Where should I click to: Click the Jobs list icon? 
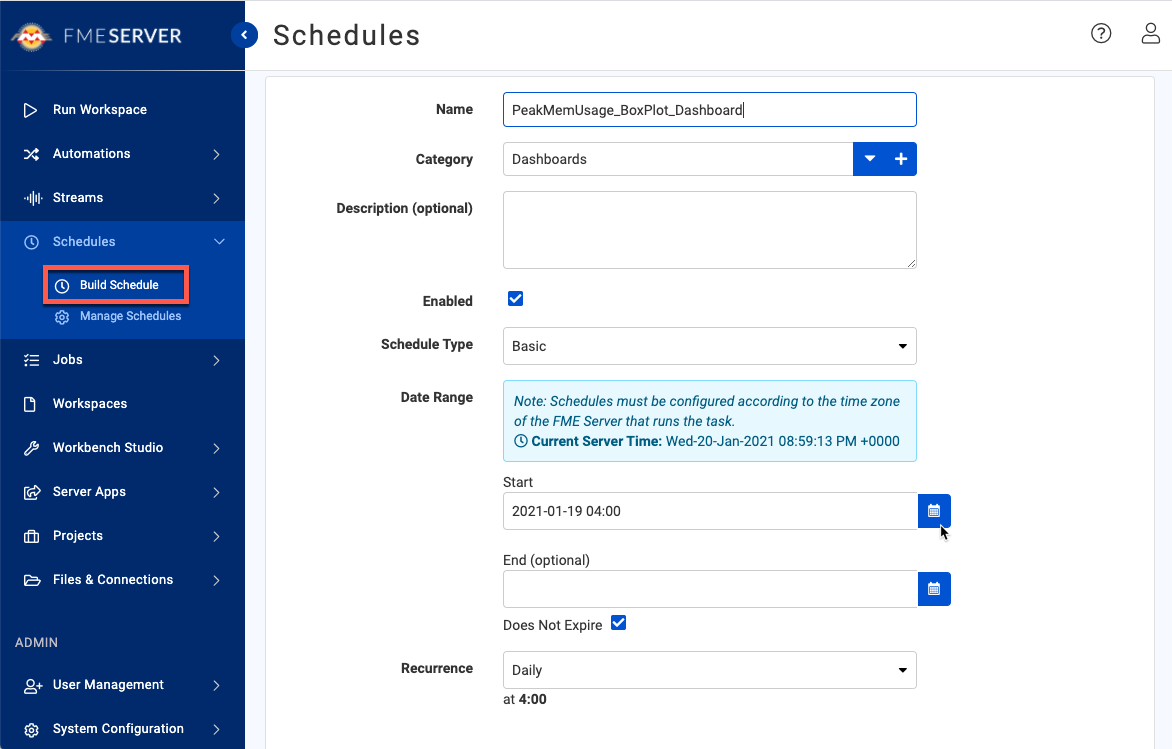31,360
